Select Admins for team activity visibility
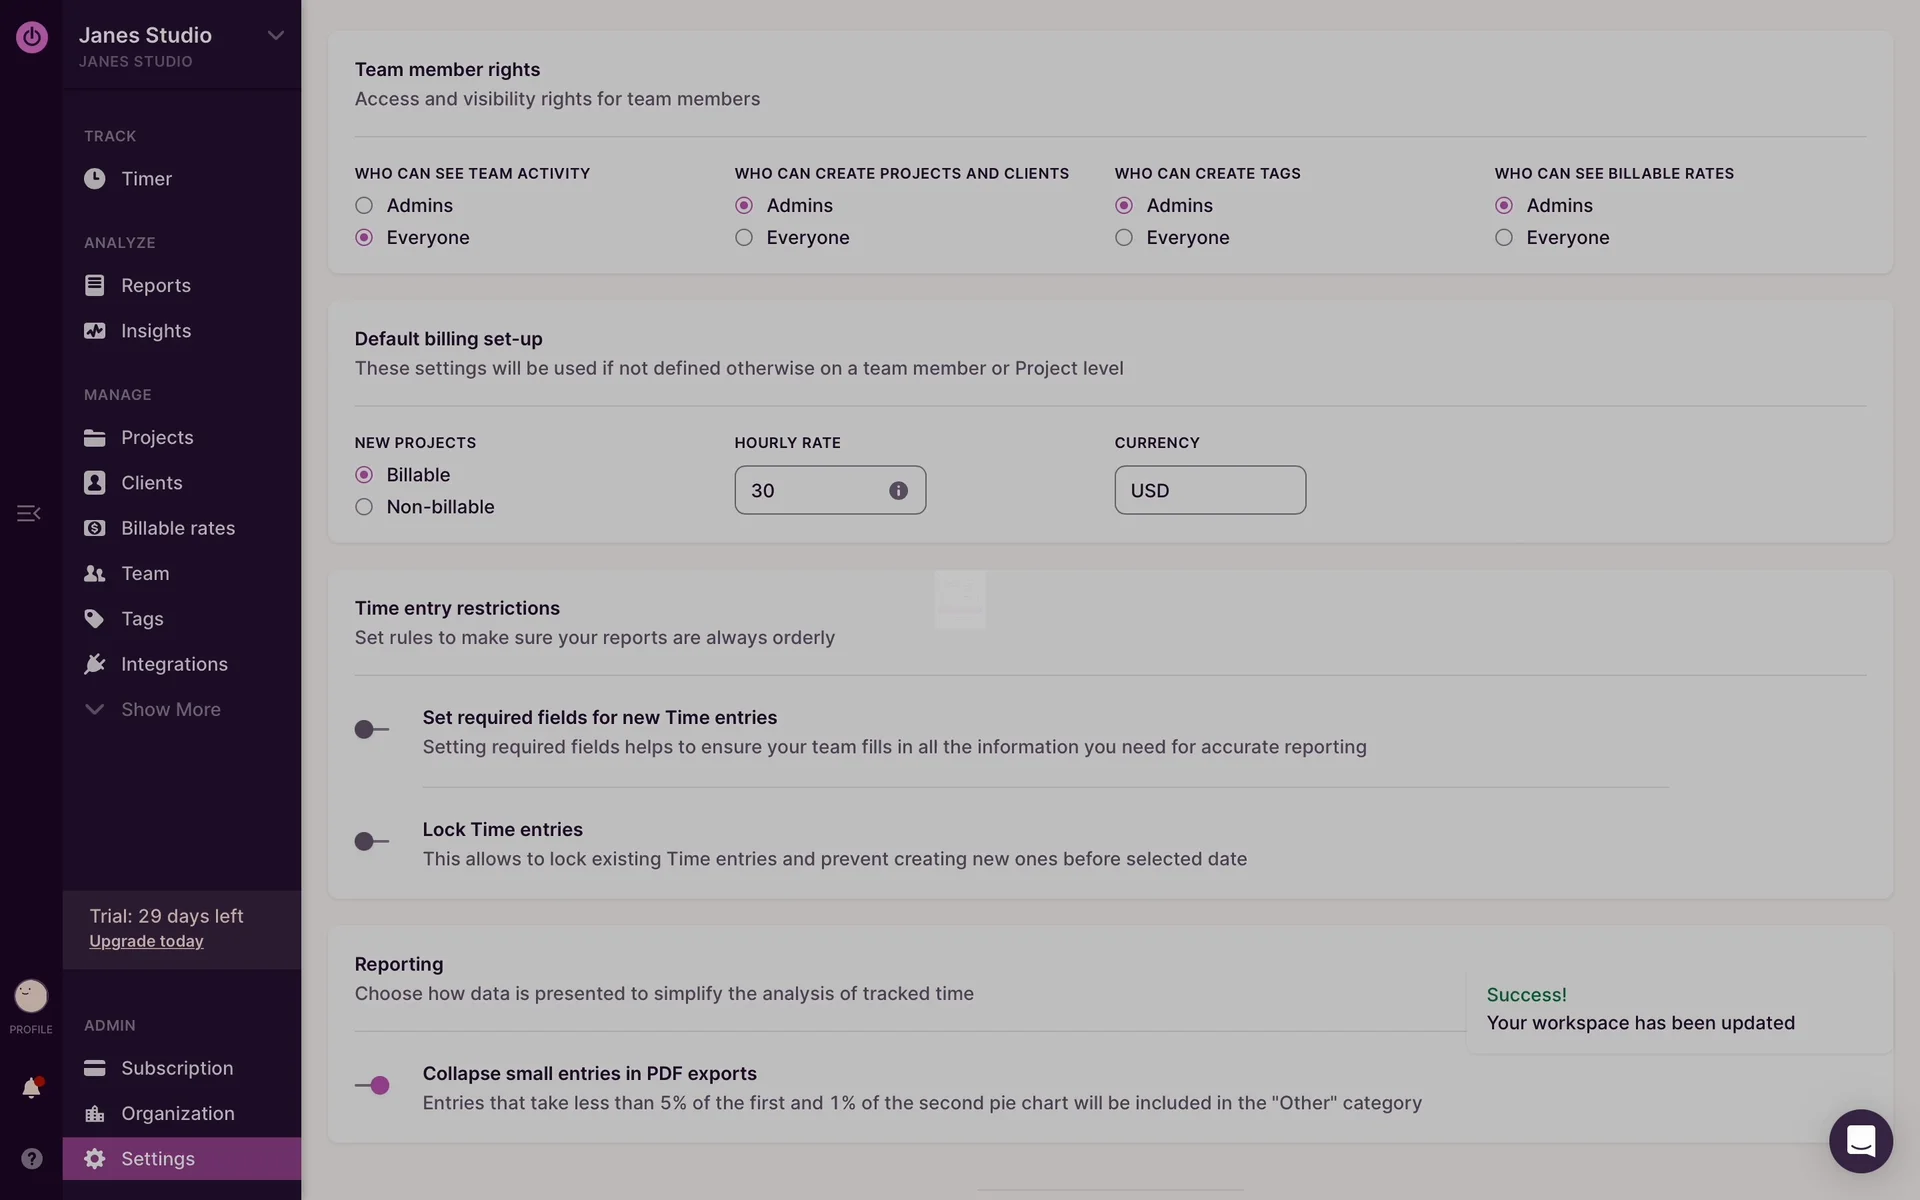The image size is (1920, 1200). pos(364,206)
